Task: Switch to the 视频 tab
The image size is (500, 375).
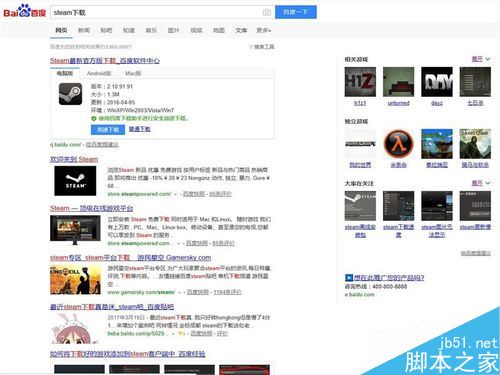Action: coord(196,30)
